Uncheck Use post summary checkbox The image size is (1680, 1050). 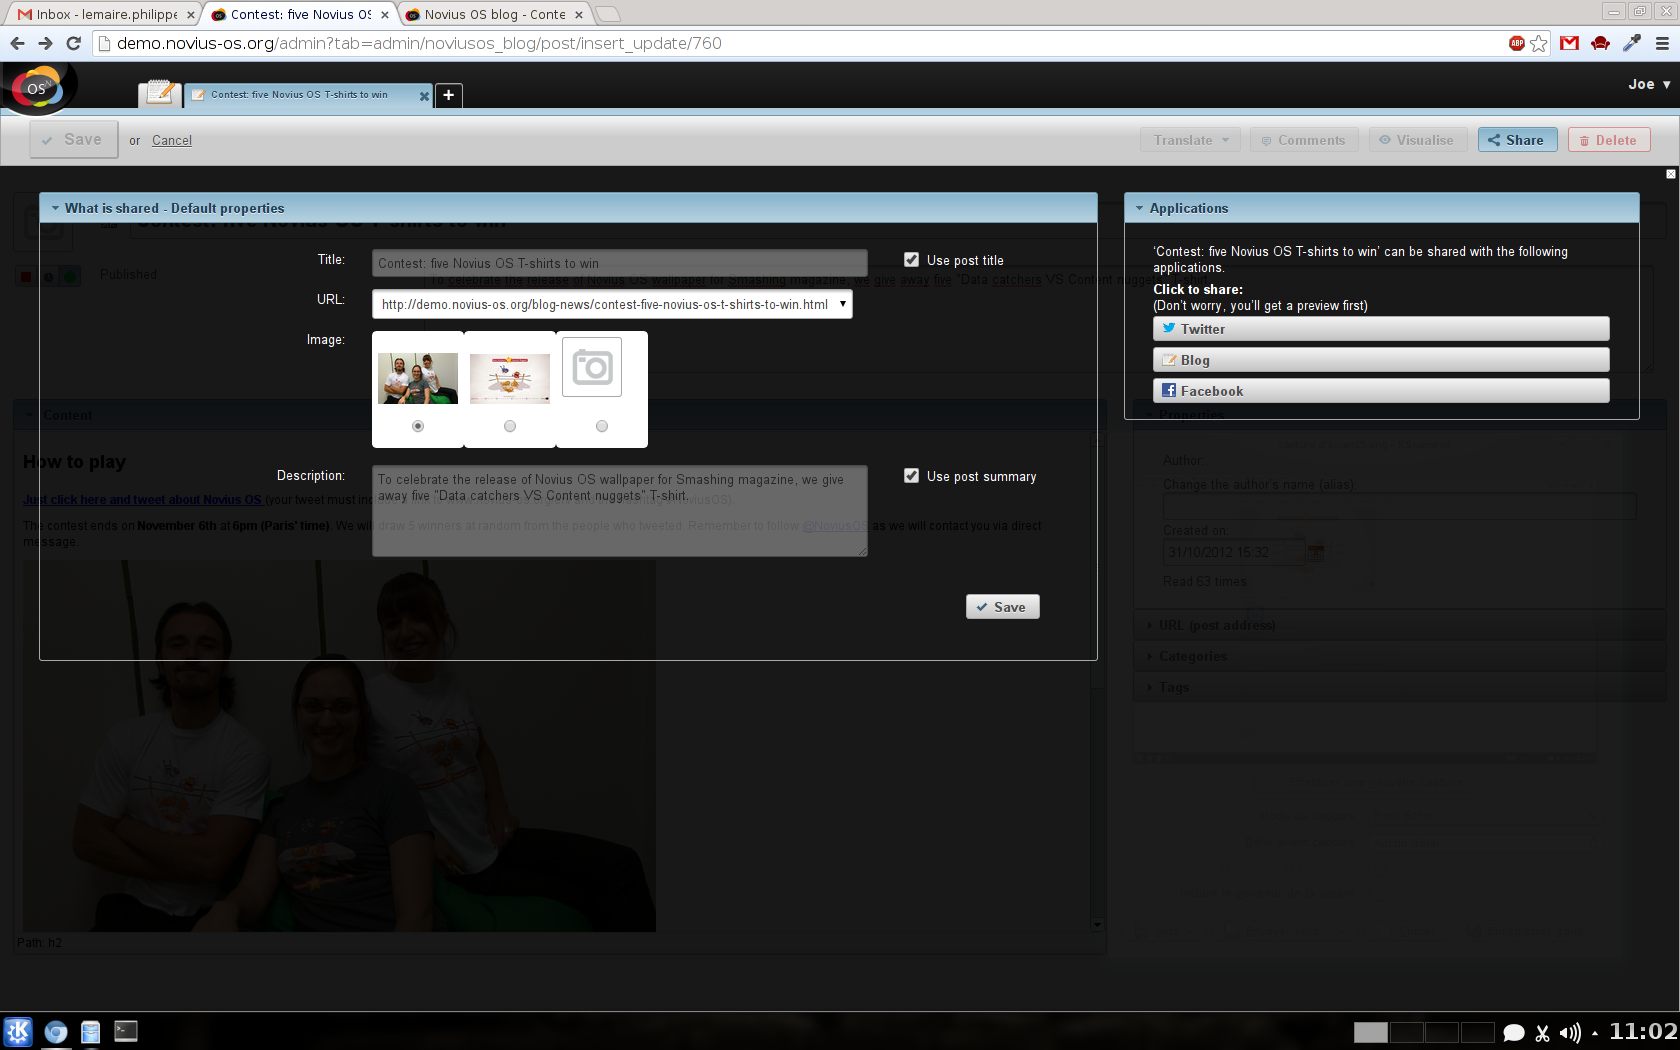click(x=911, y=476)
